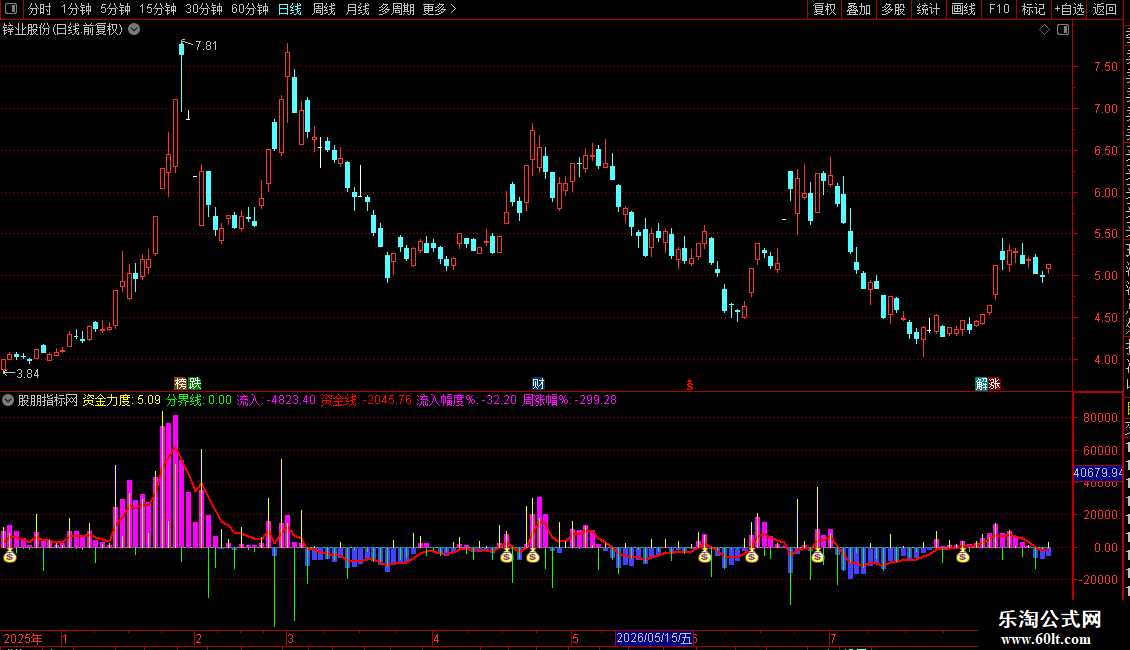Select the 日线 daily period
The width and height of the screenshot is (1130, 650).
(x=290, y=9)
